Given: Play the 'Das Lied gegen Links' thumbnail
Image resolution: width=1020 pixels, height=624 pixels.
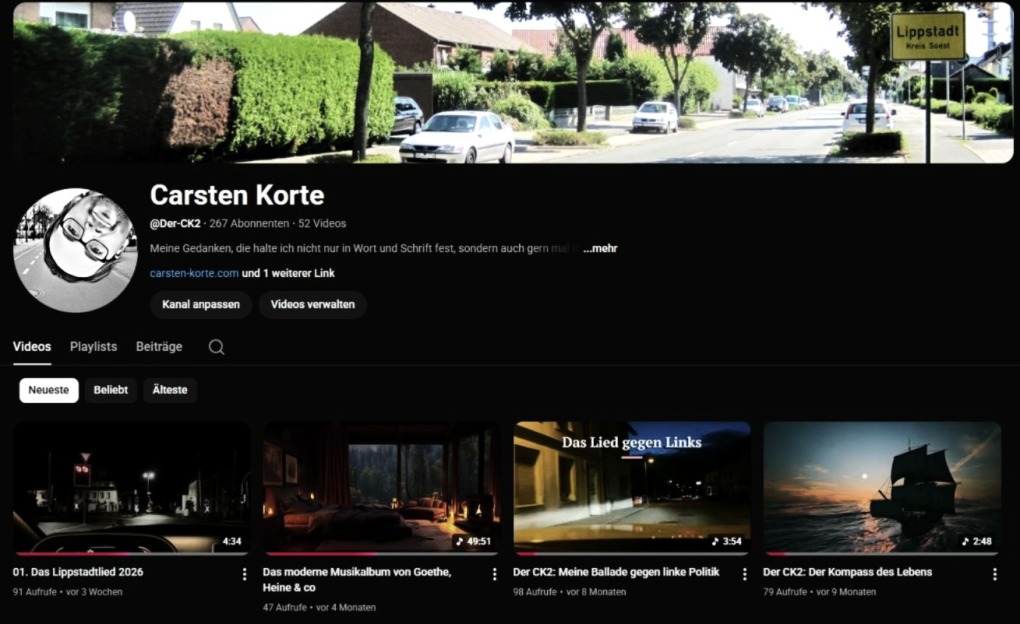Looking at the screenshot, I should tap(632, 487).
